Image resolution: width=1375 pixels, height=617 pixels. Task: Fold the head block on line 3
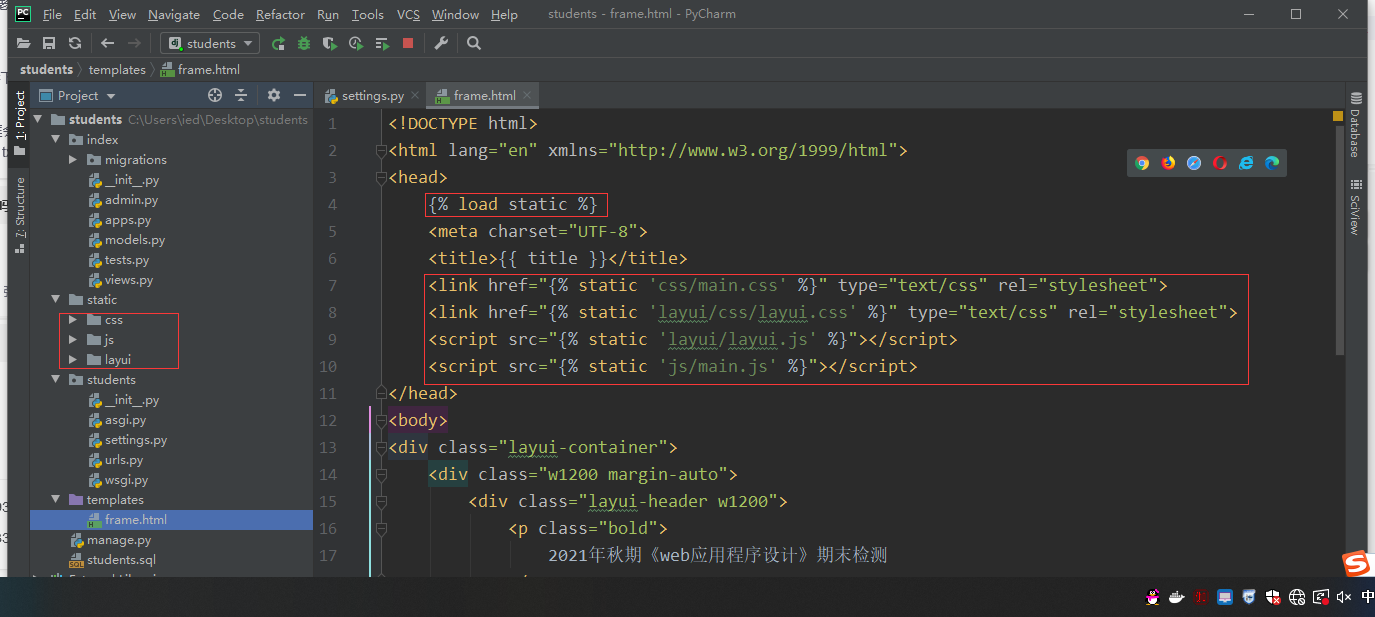tap(380, 178)
